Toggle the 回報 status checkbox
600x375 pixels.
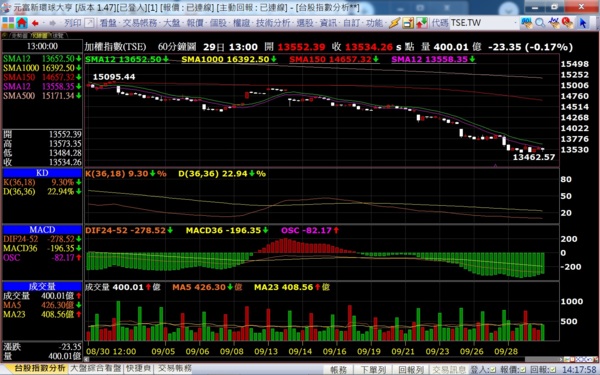pyautogui.click(x=553, y=370)
